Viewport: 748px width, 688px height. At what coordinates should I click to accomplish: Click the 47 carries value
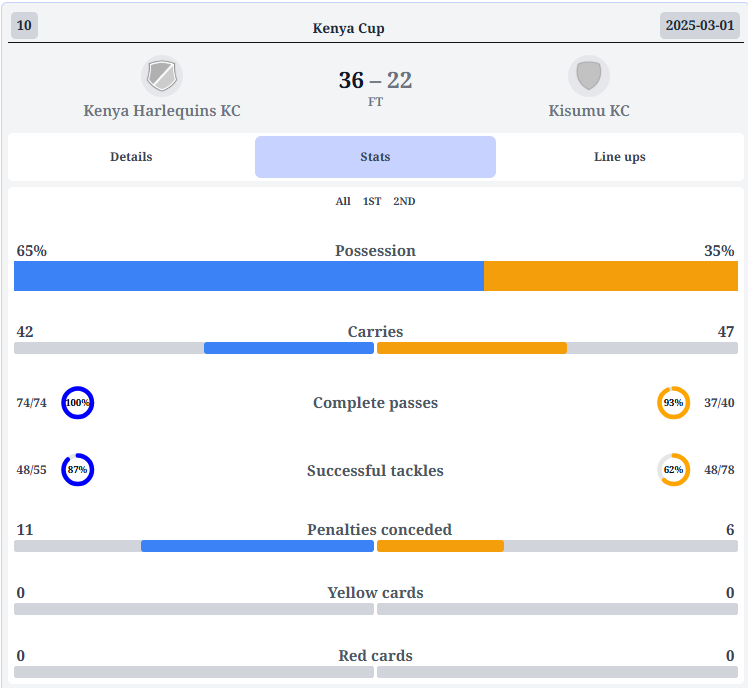(726, 332)
